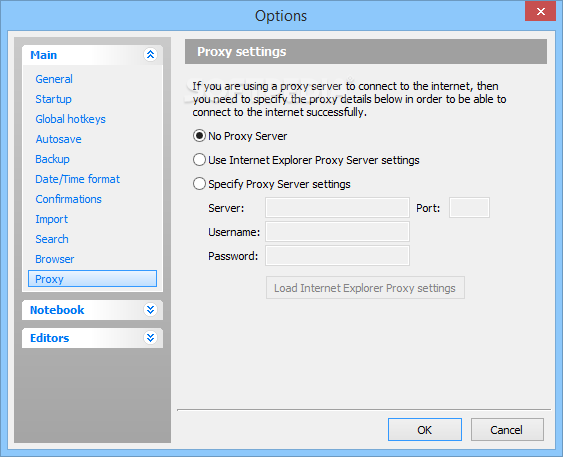Open General options page

coord(54,79)
